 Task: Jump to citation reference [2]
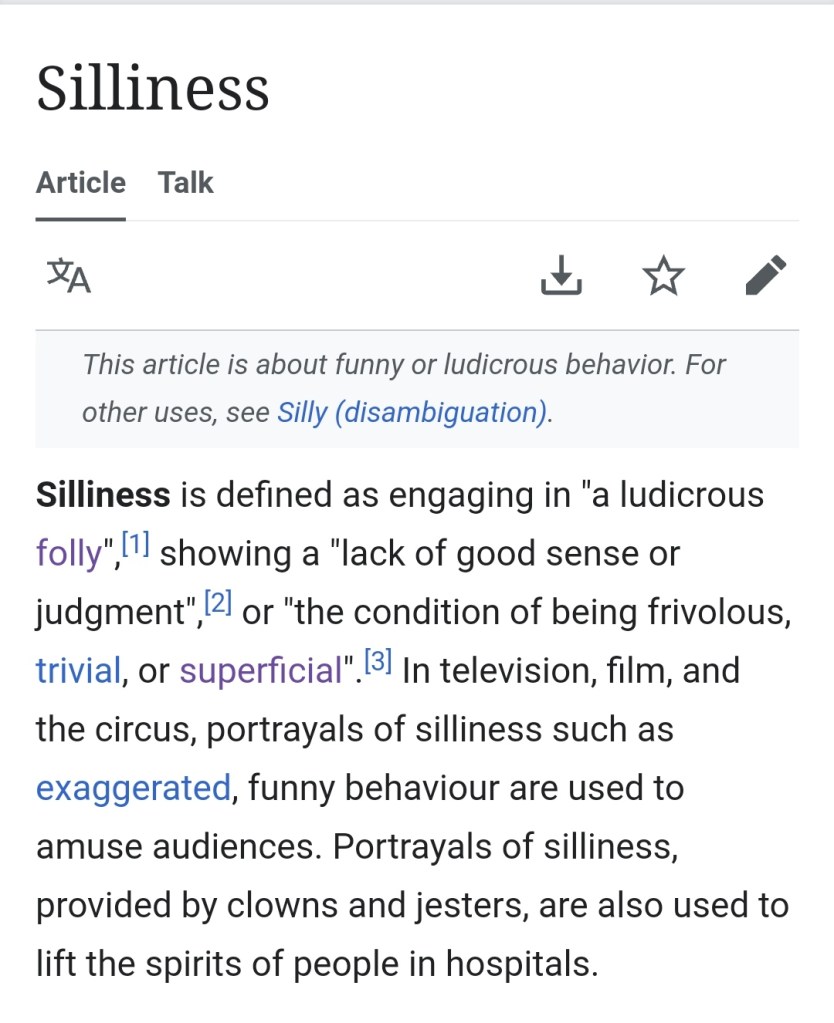click(x=218, y=603)
